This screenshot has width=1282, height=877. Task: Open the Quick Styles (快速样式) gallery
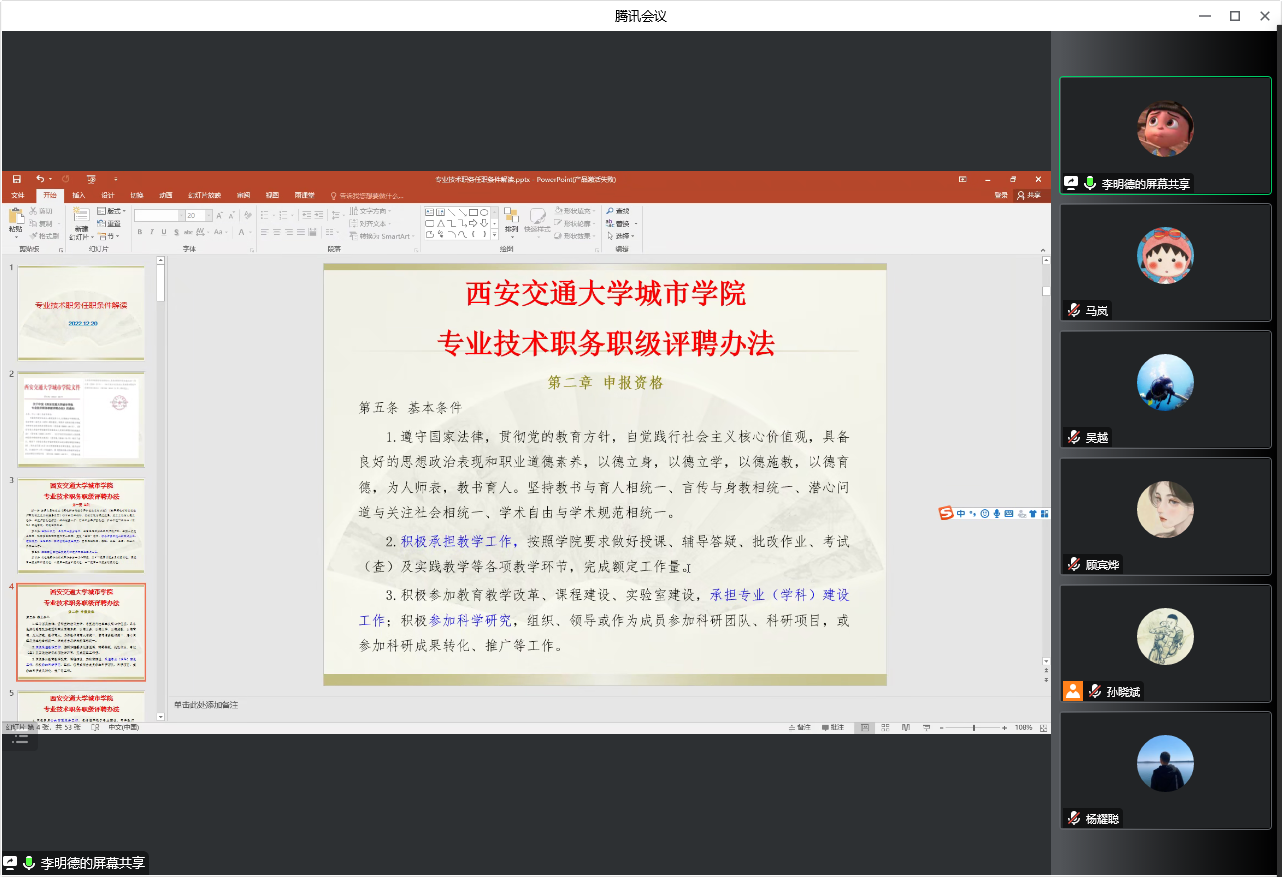[x=537, y=224]
